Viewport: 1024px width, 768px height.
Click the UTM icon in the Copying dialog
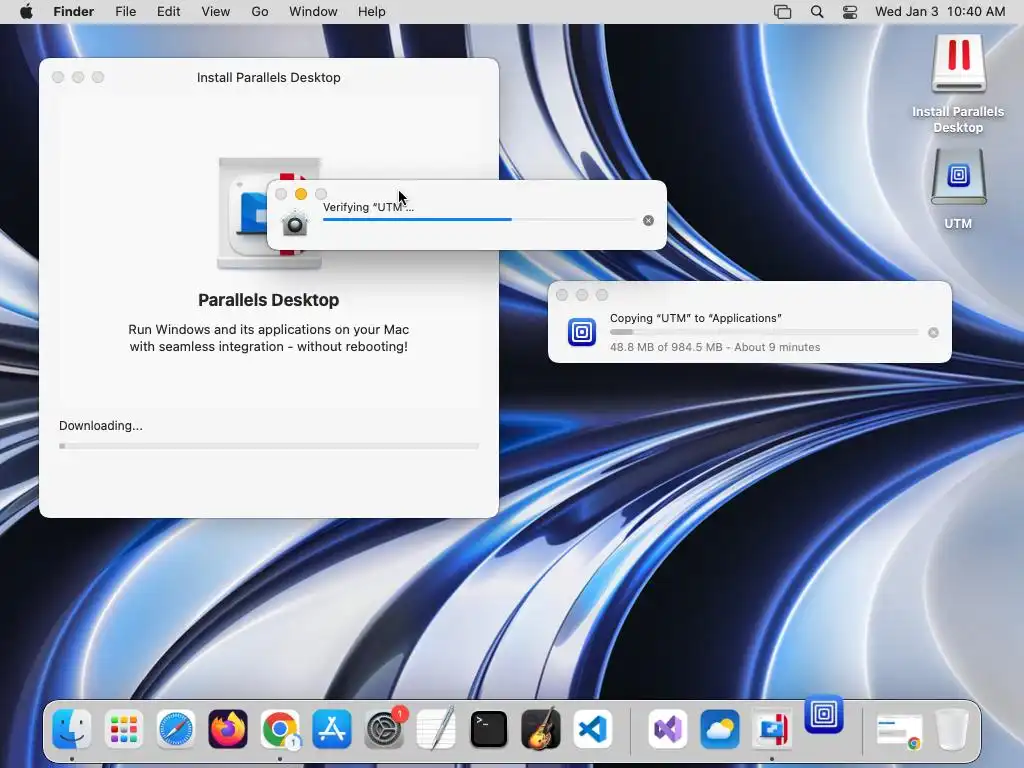[x=581, y=332]
